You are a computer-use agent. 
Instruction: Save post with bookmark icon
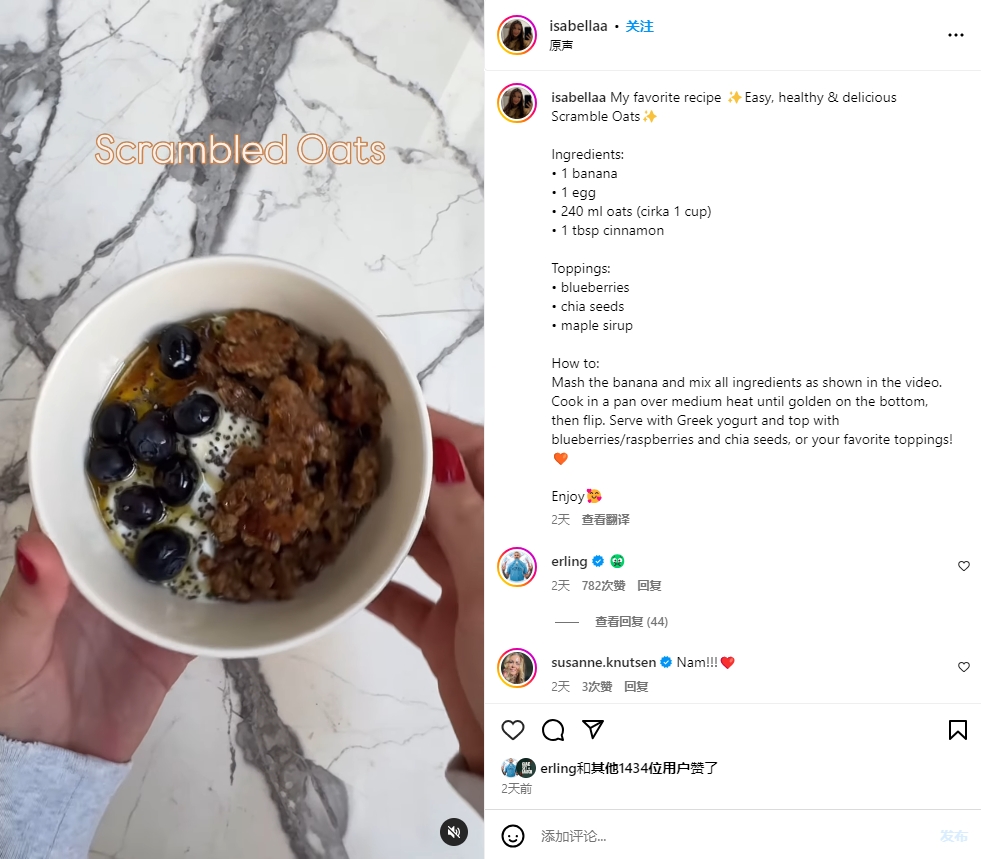click(x=957, y=729)
